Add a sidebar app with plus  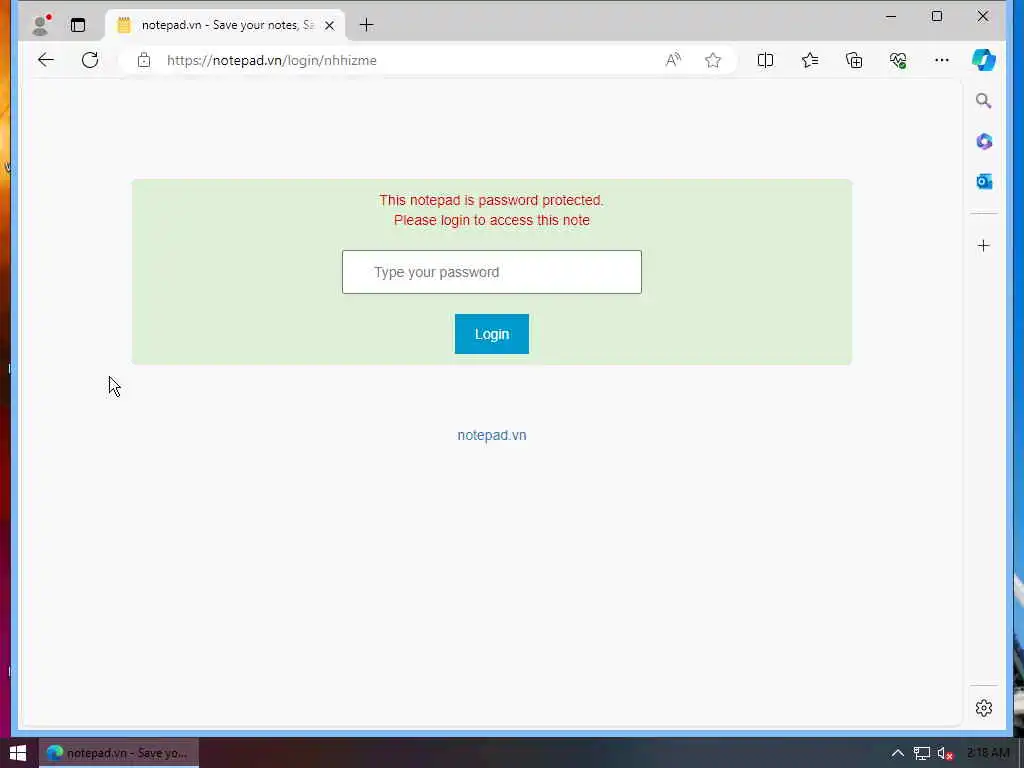[984, 246]
